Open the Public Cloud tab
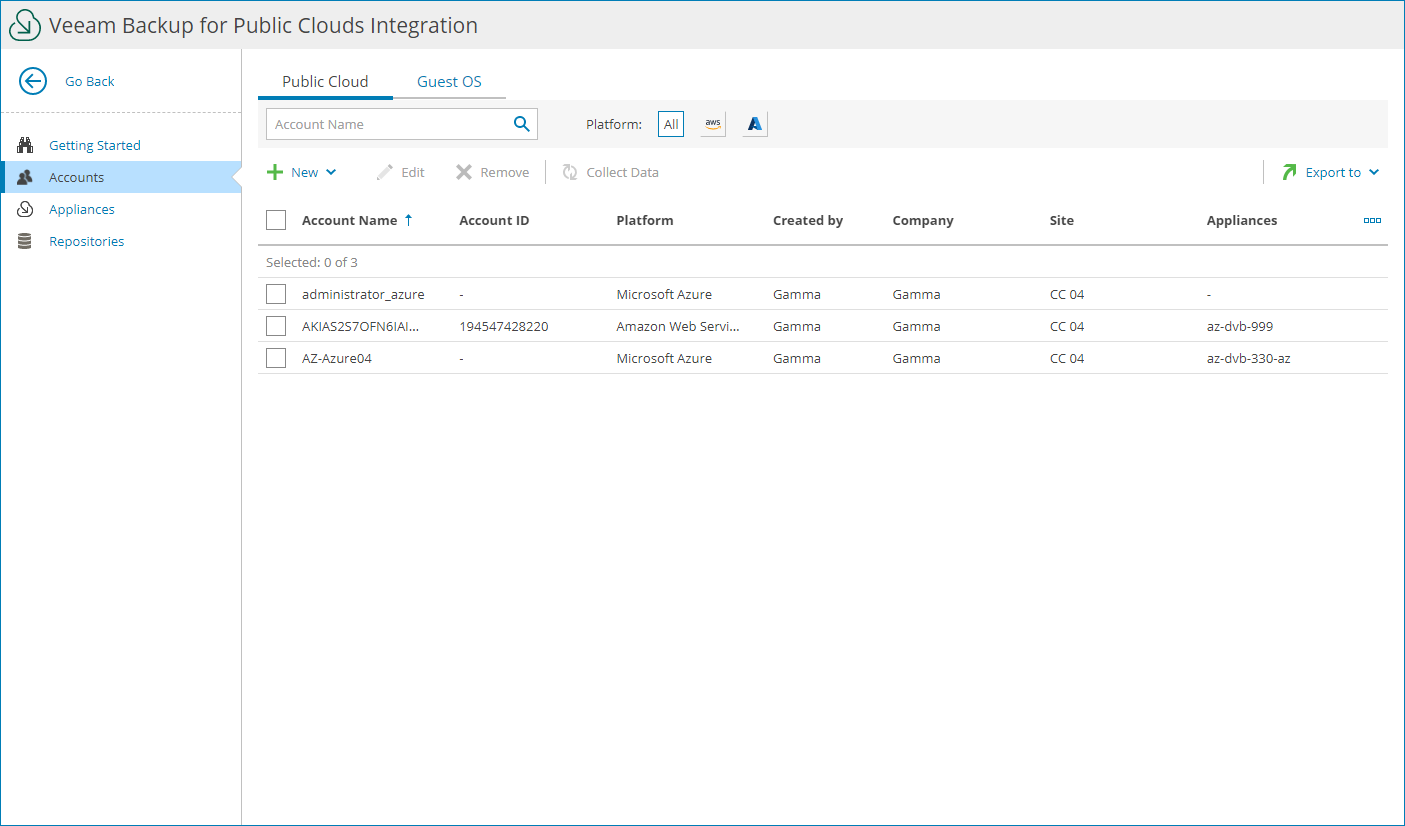 coord(325,82)
